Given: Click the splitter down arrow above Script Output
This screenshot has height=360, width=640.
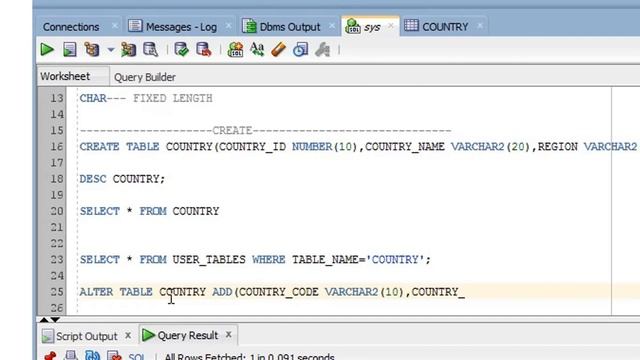Looking at the screenshot, I should [x=55, y=320].
